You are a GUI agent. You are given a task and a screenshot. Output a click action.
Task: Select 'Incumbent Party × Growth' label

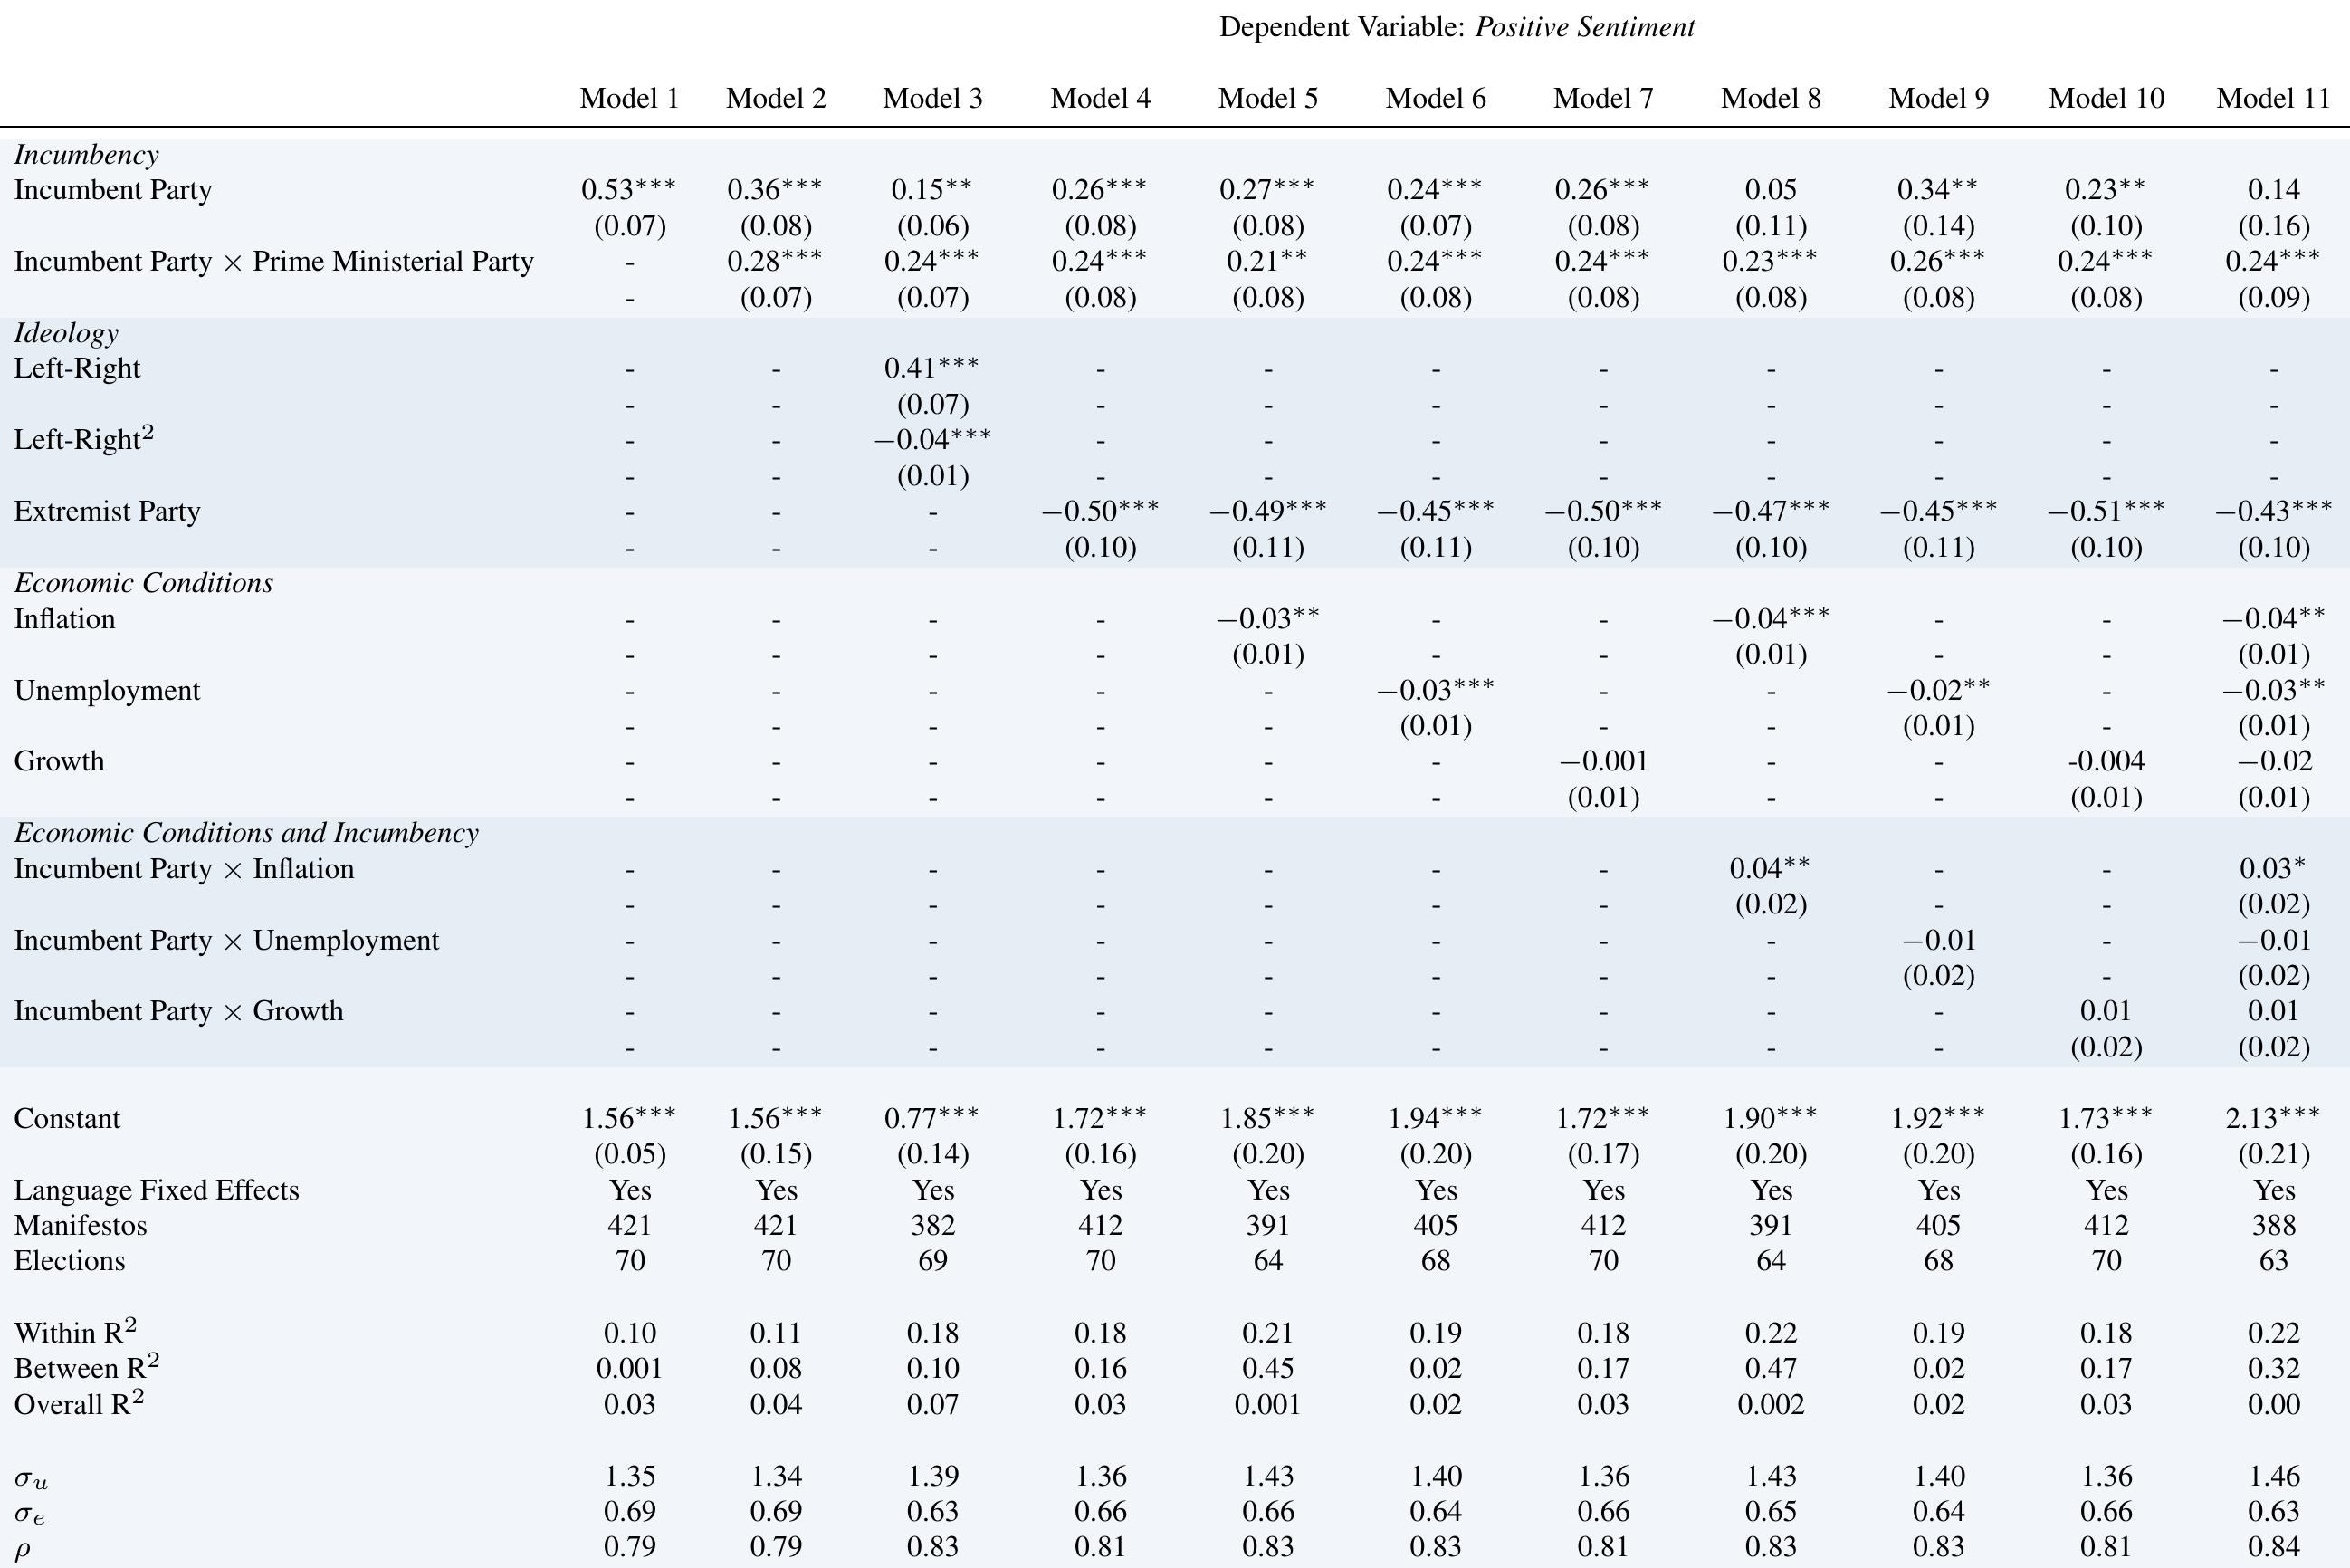[x=178, y=1011]
